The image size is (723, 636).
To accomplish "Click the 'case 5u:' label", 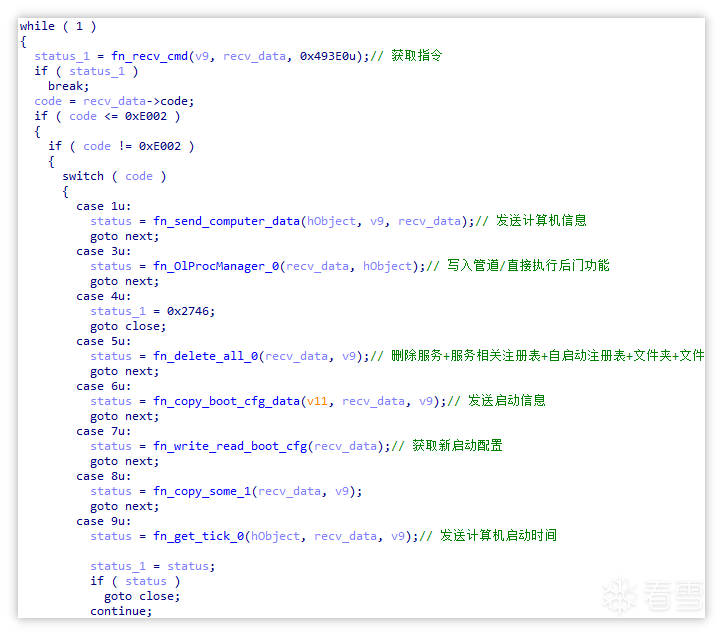I will 104,341.
